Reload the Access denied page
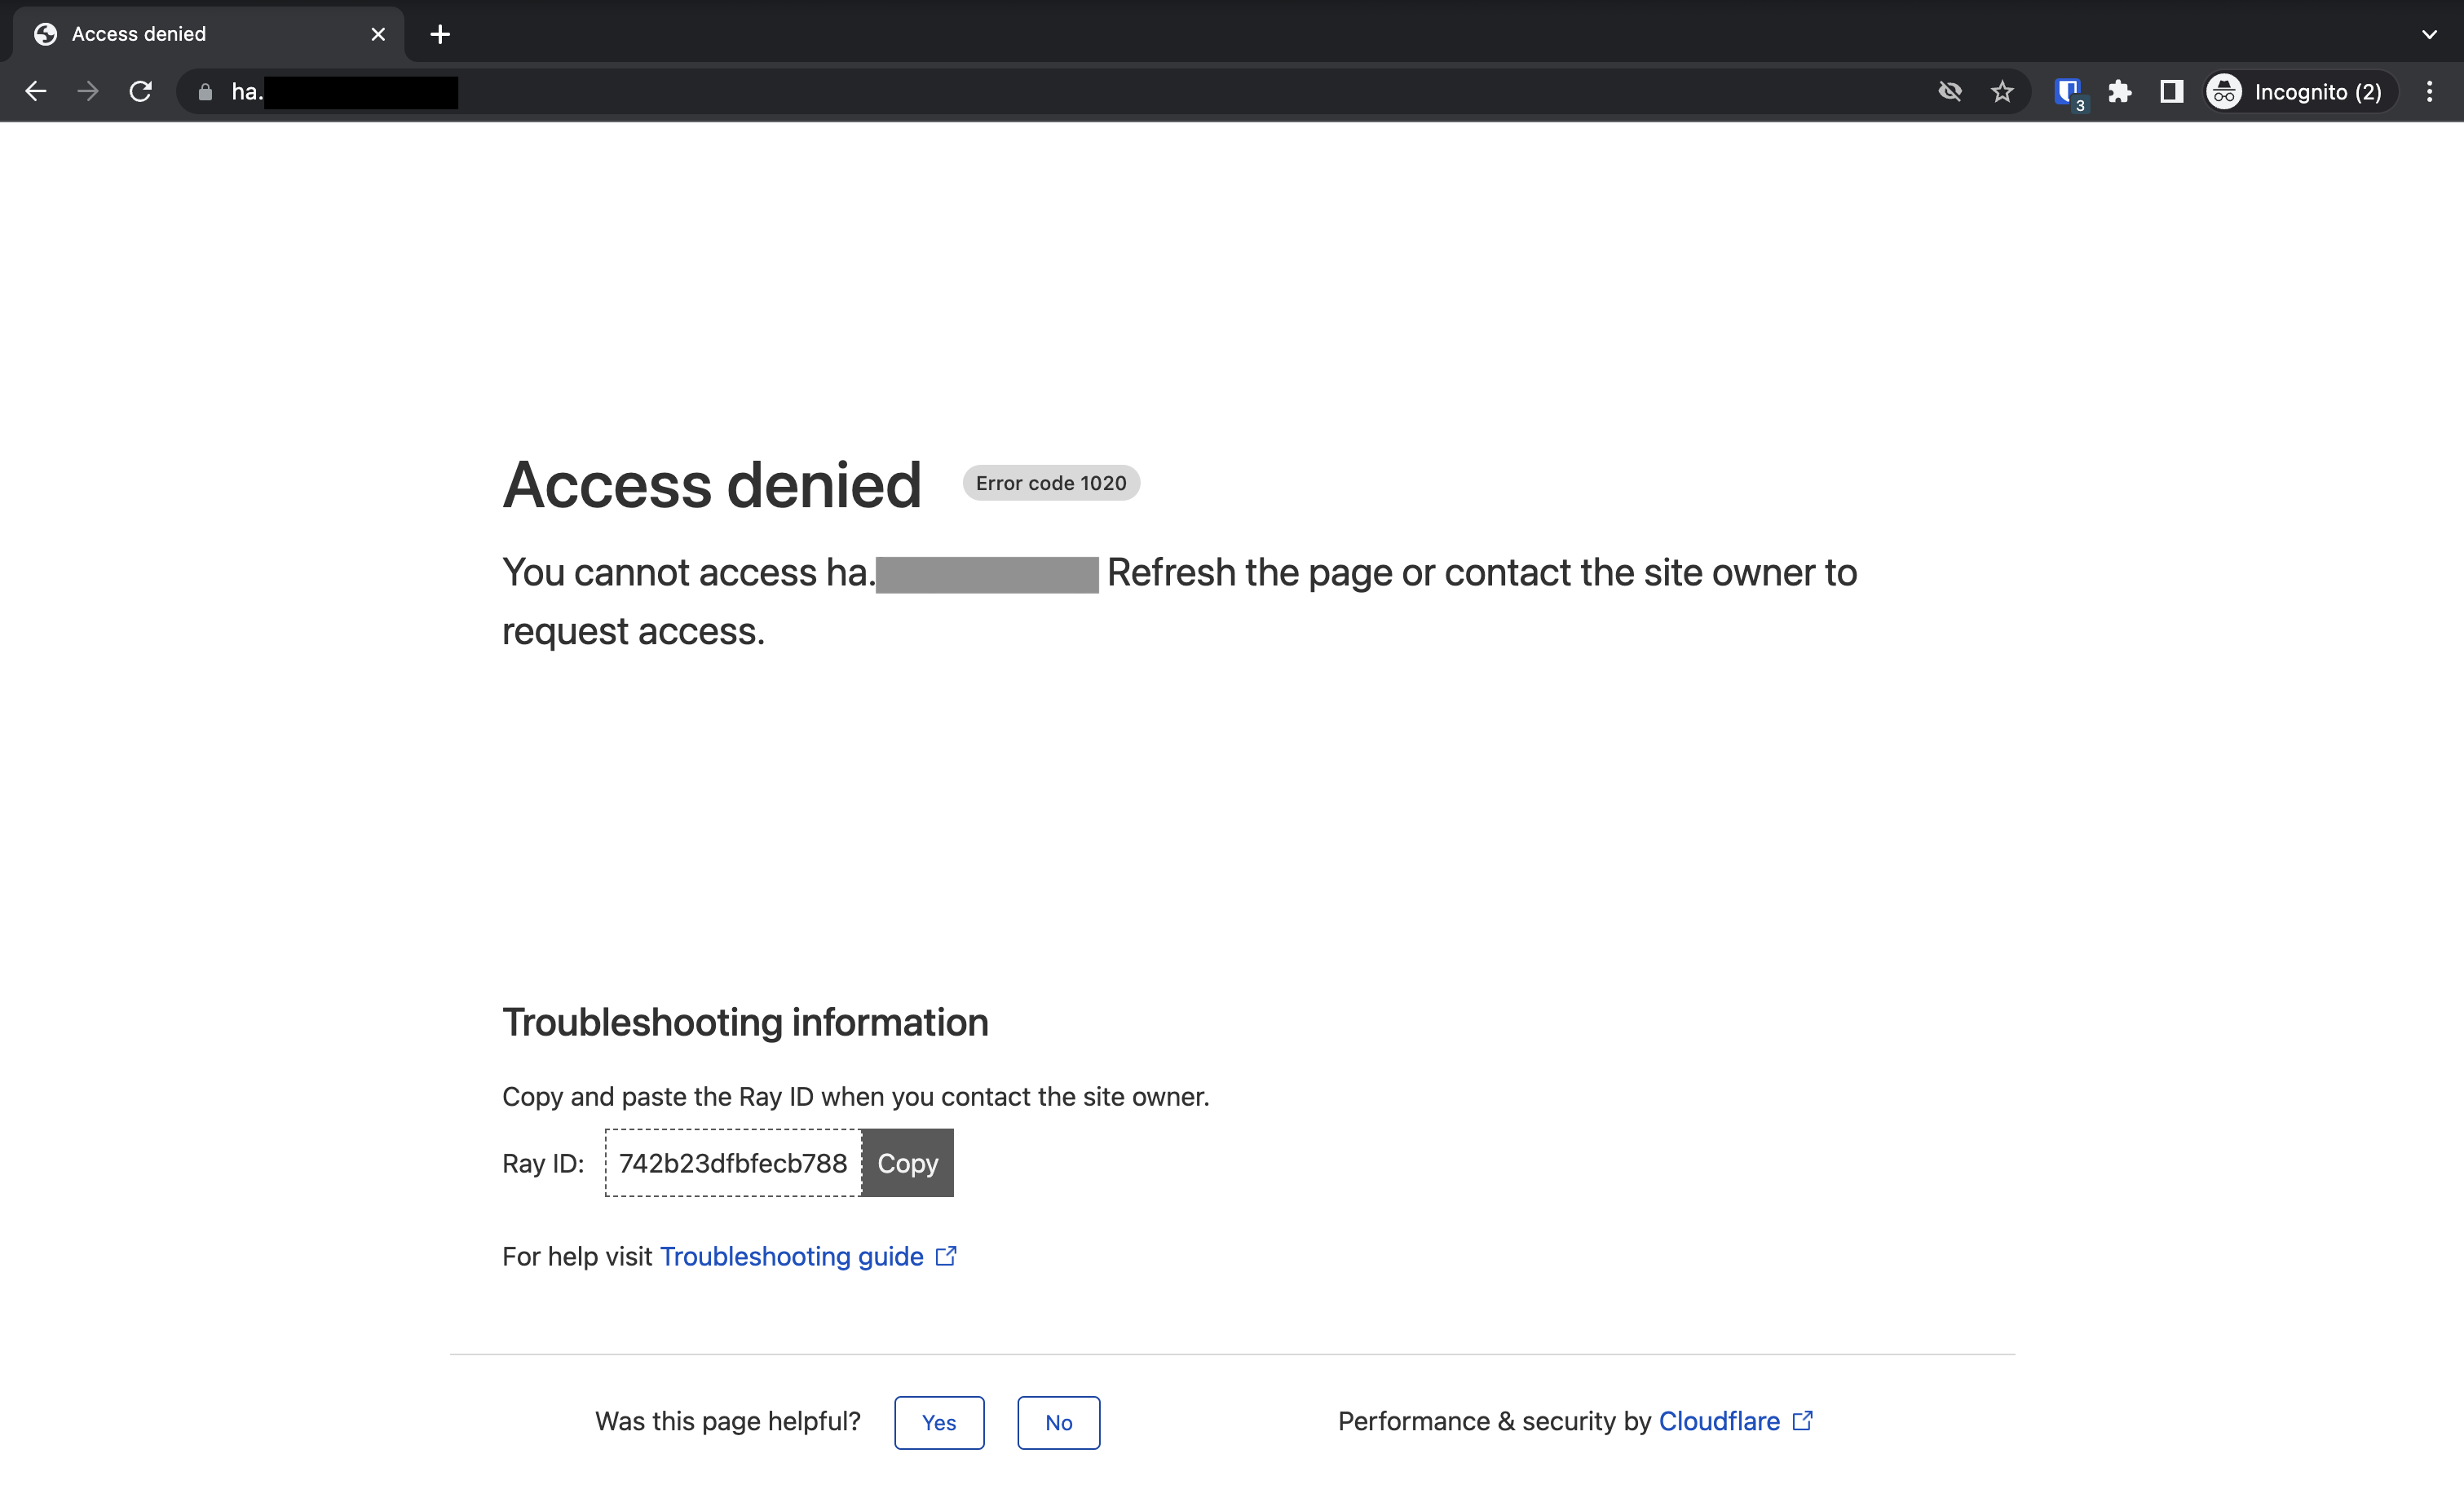Screen dimensions: 2464x1489 click(141, 91)
